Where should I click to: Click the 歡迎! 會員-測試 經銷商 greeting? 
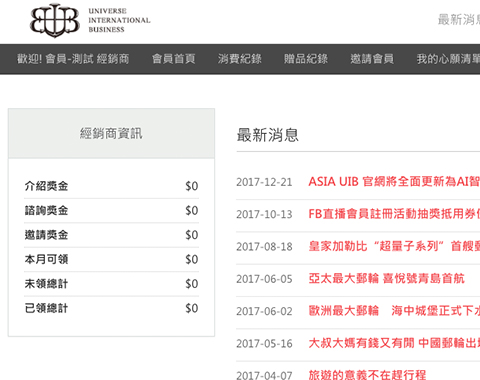[x=73, y=59]
